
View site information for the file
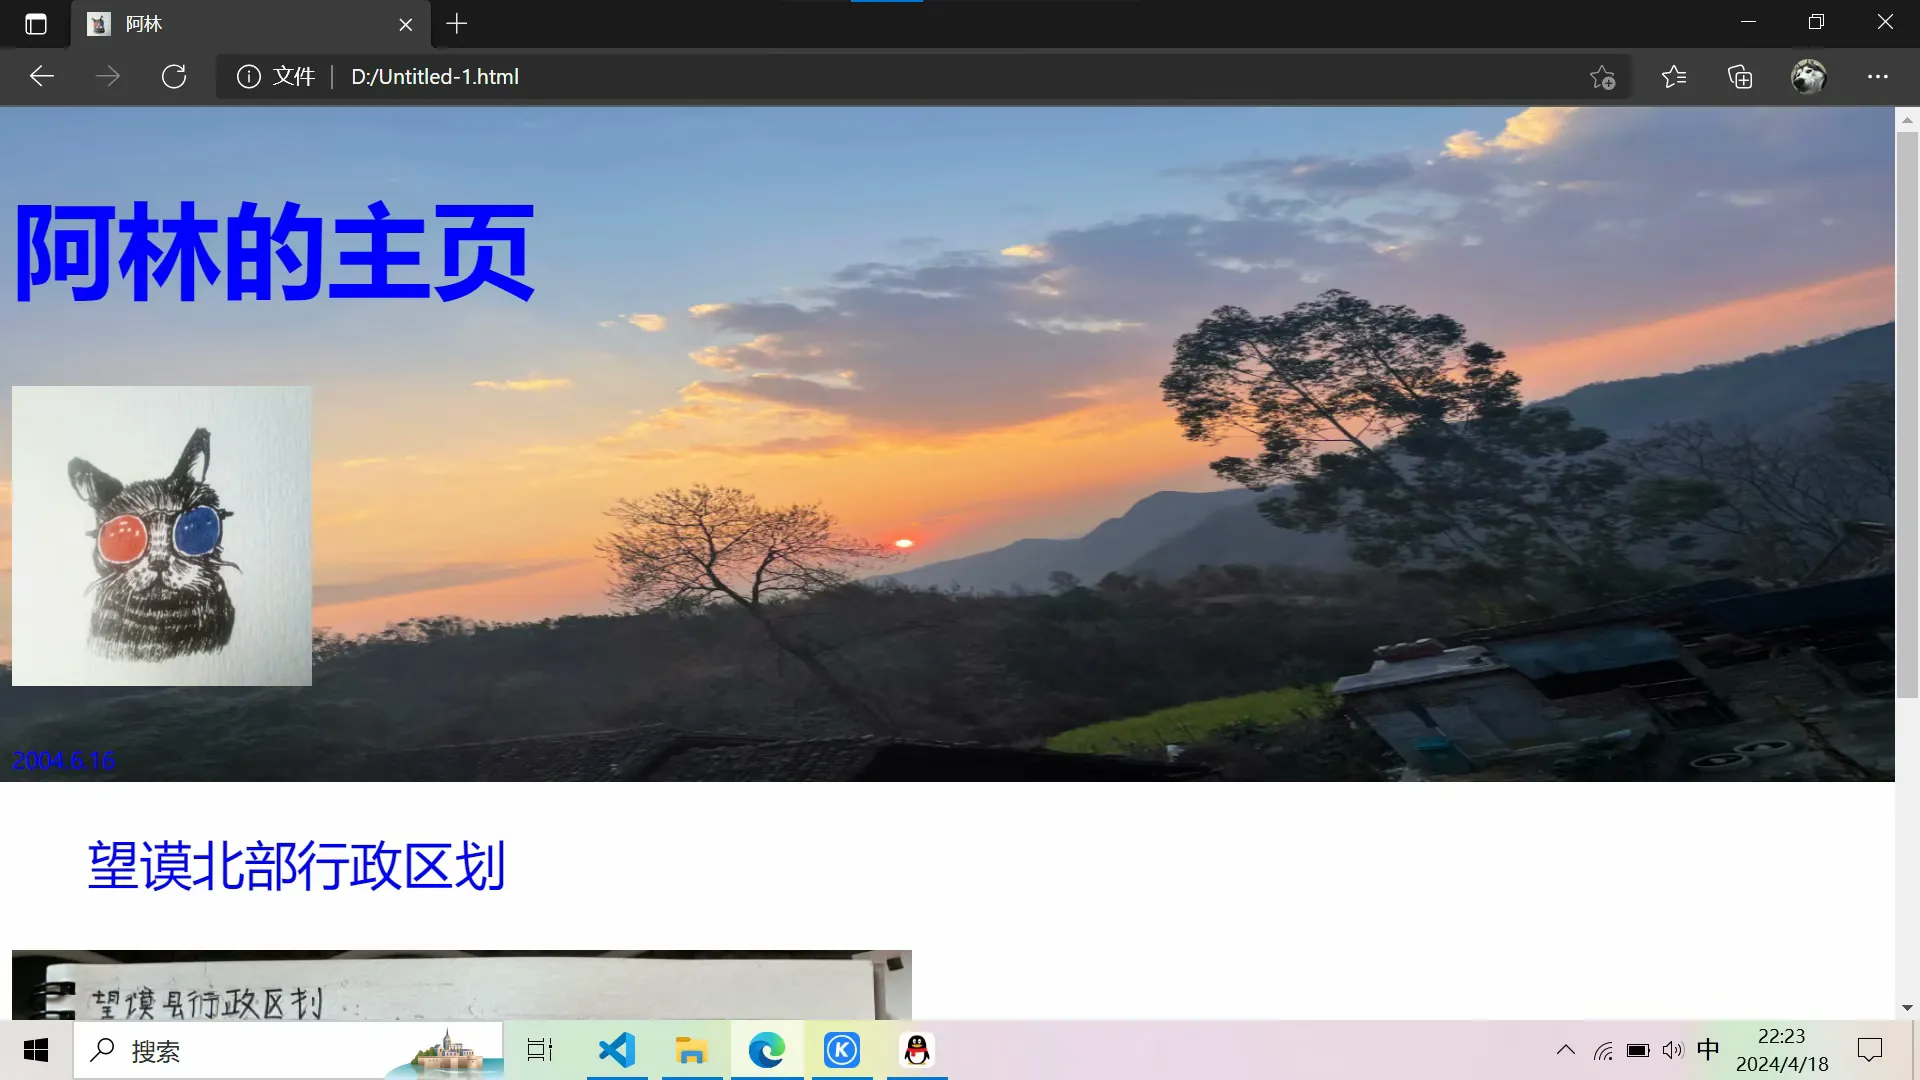(249, 77)
